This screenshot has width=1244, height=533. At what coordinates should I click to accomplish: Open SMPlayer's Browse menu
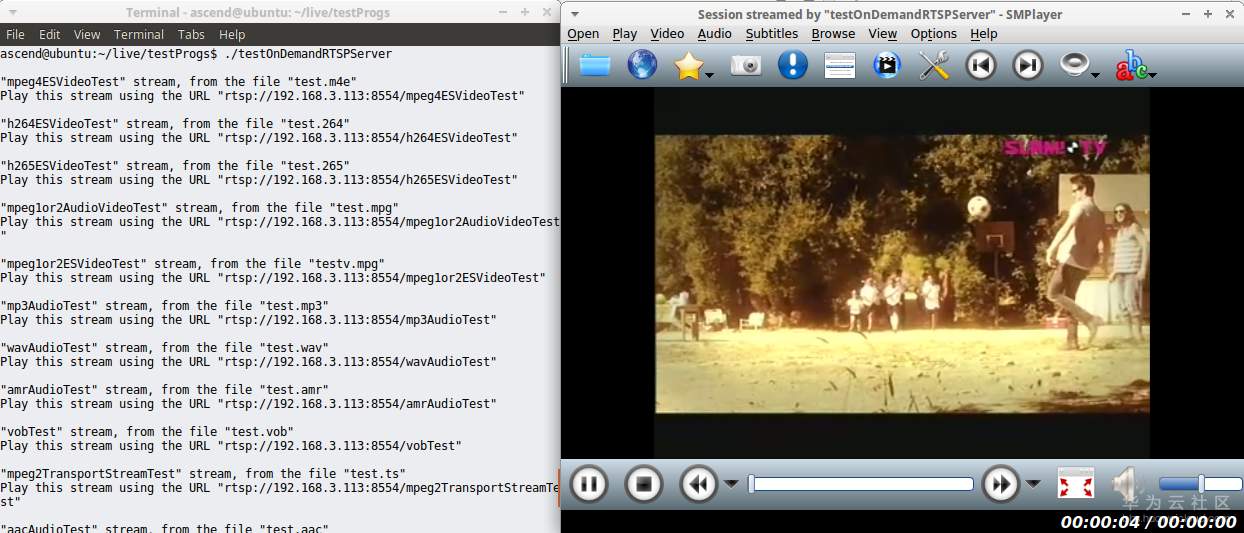[833, 34]
